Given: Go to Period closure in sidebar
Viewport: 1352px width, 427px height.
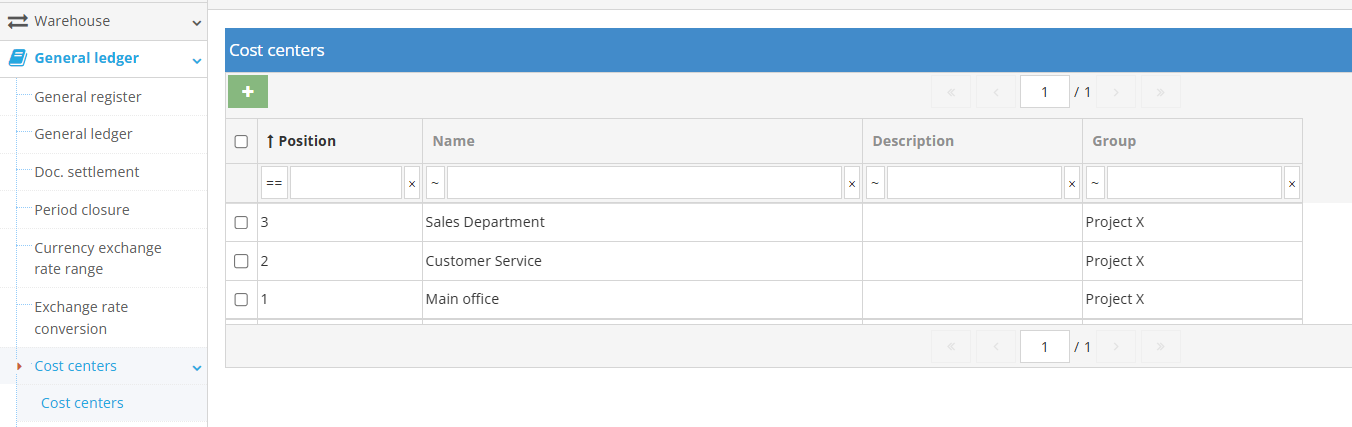Looking at the screenshot, I should coord(82,210).
